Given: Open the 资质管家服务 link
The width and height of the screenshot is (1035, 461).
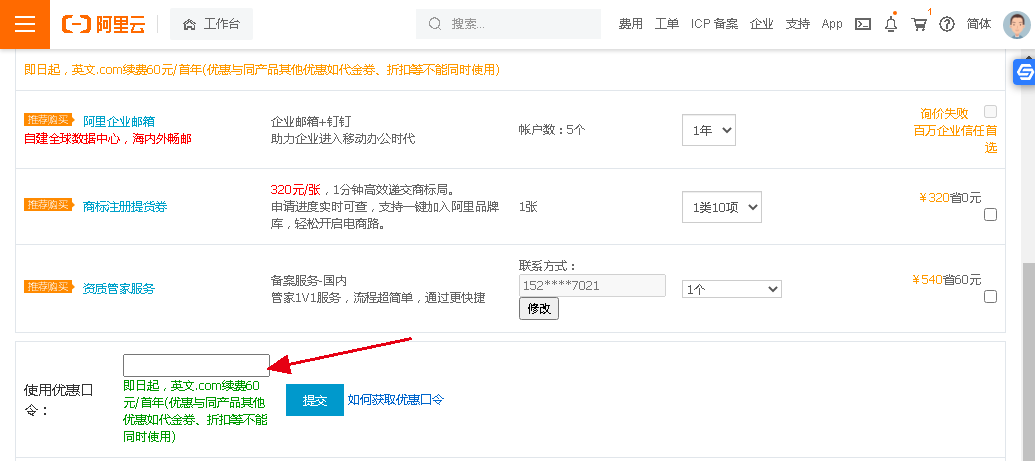Looking at the screenshot, I should tap(119, 288).
